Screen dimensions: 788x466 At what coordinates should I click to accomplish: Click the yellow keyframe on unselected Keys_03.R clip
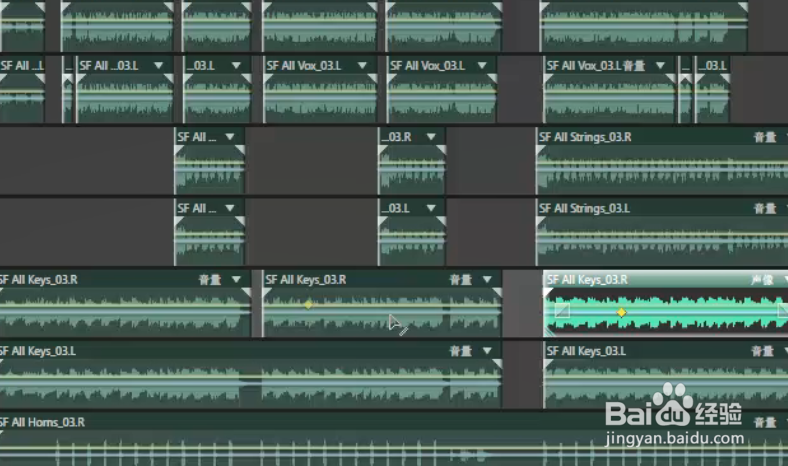click(308, 304)
